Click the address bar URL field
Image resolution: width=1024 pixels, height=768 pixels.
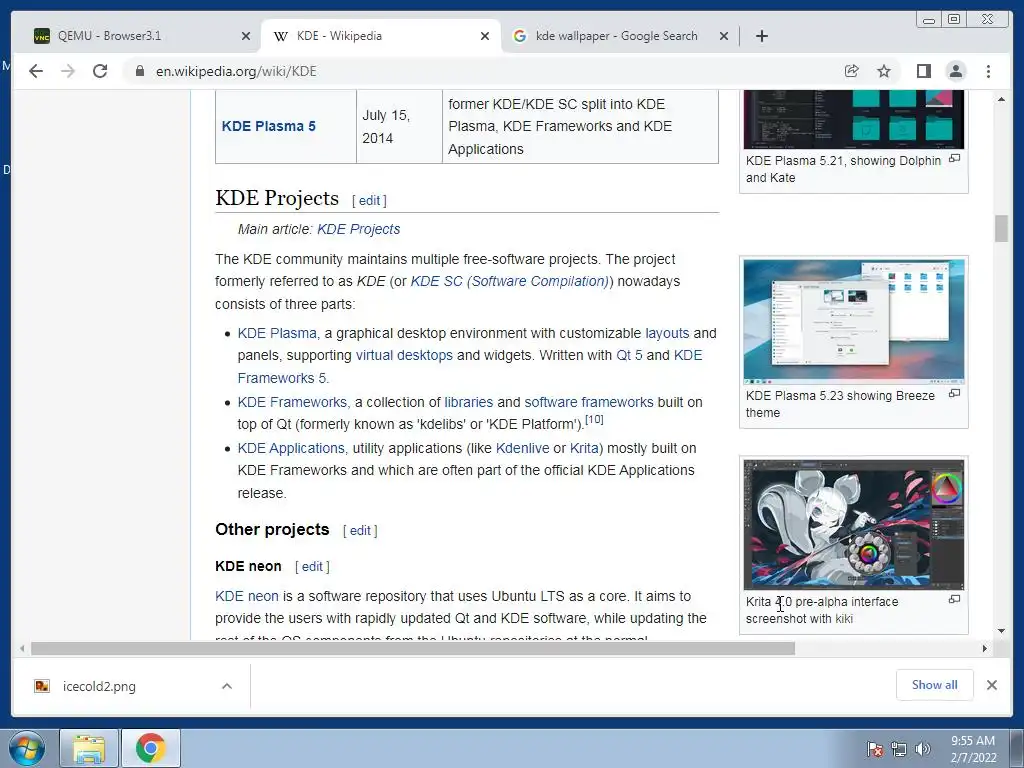click(483, 71)
